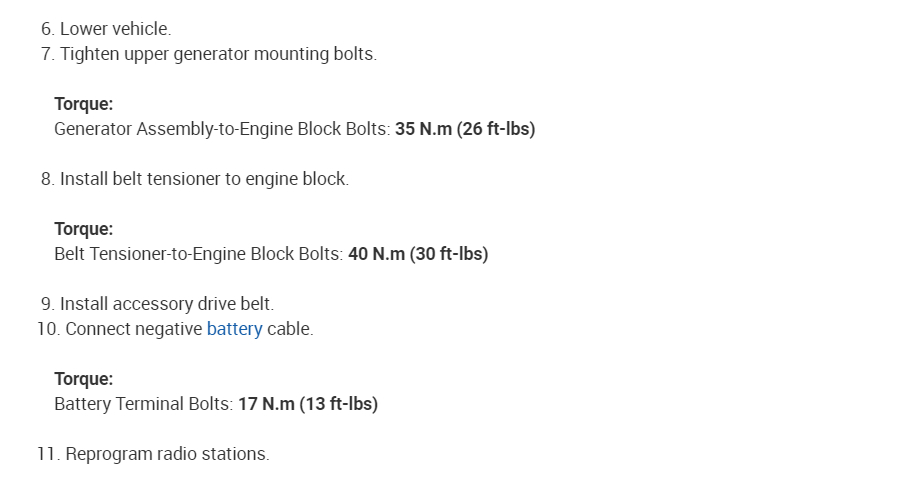Click the 'Lower vehicle' step text
The image size is (911, 497).
[115, 29]
